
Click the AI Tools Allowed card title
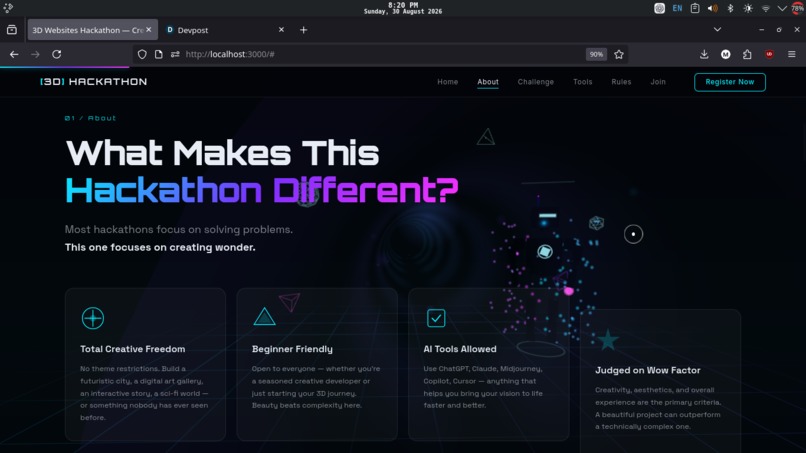pos(460,349)
